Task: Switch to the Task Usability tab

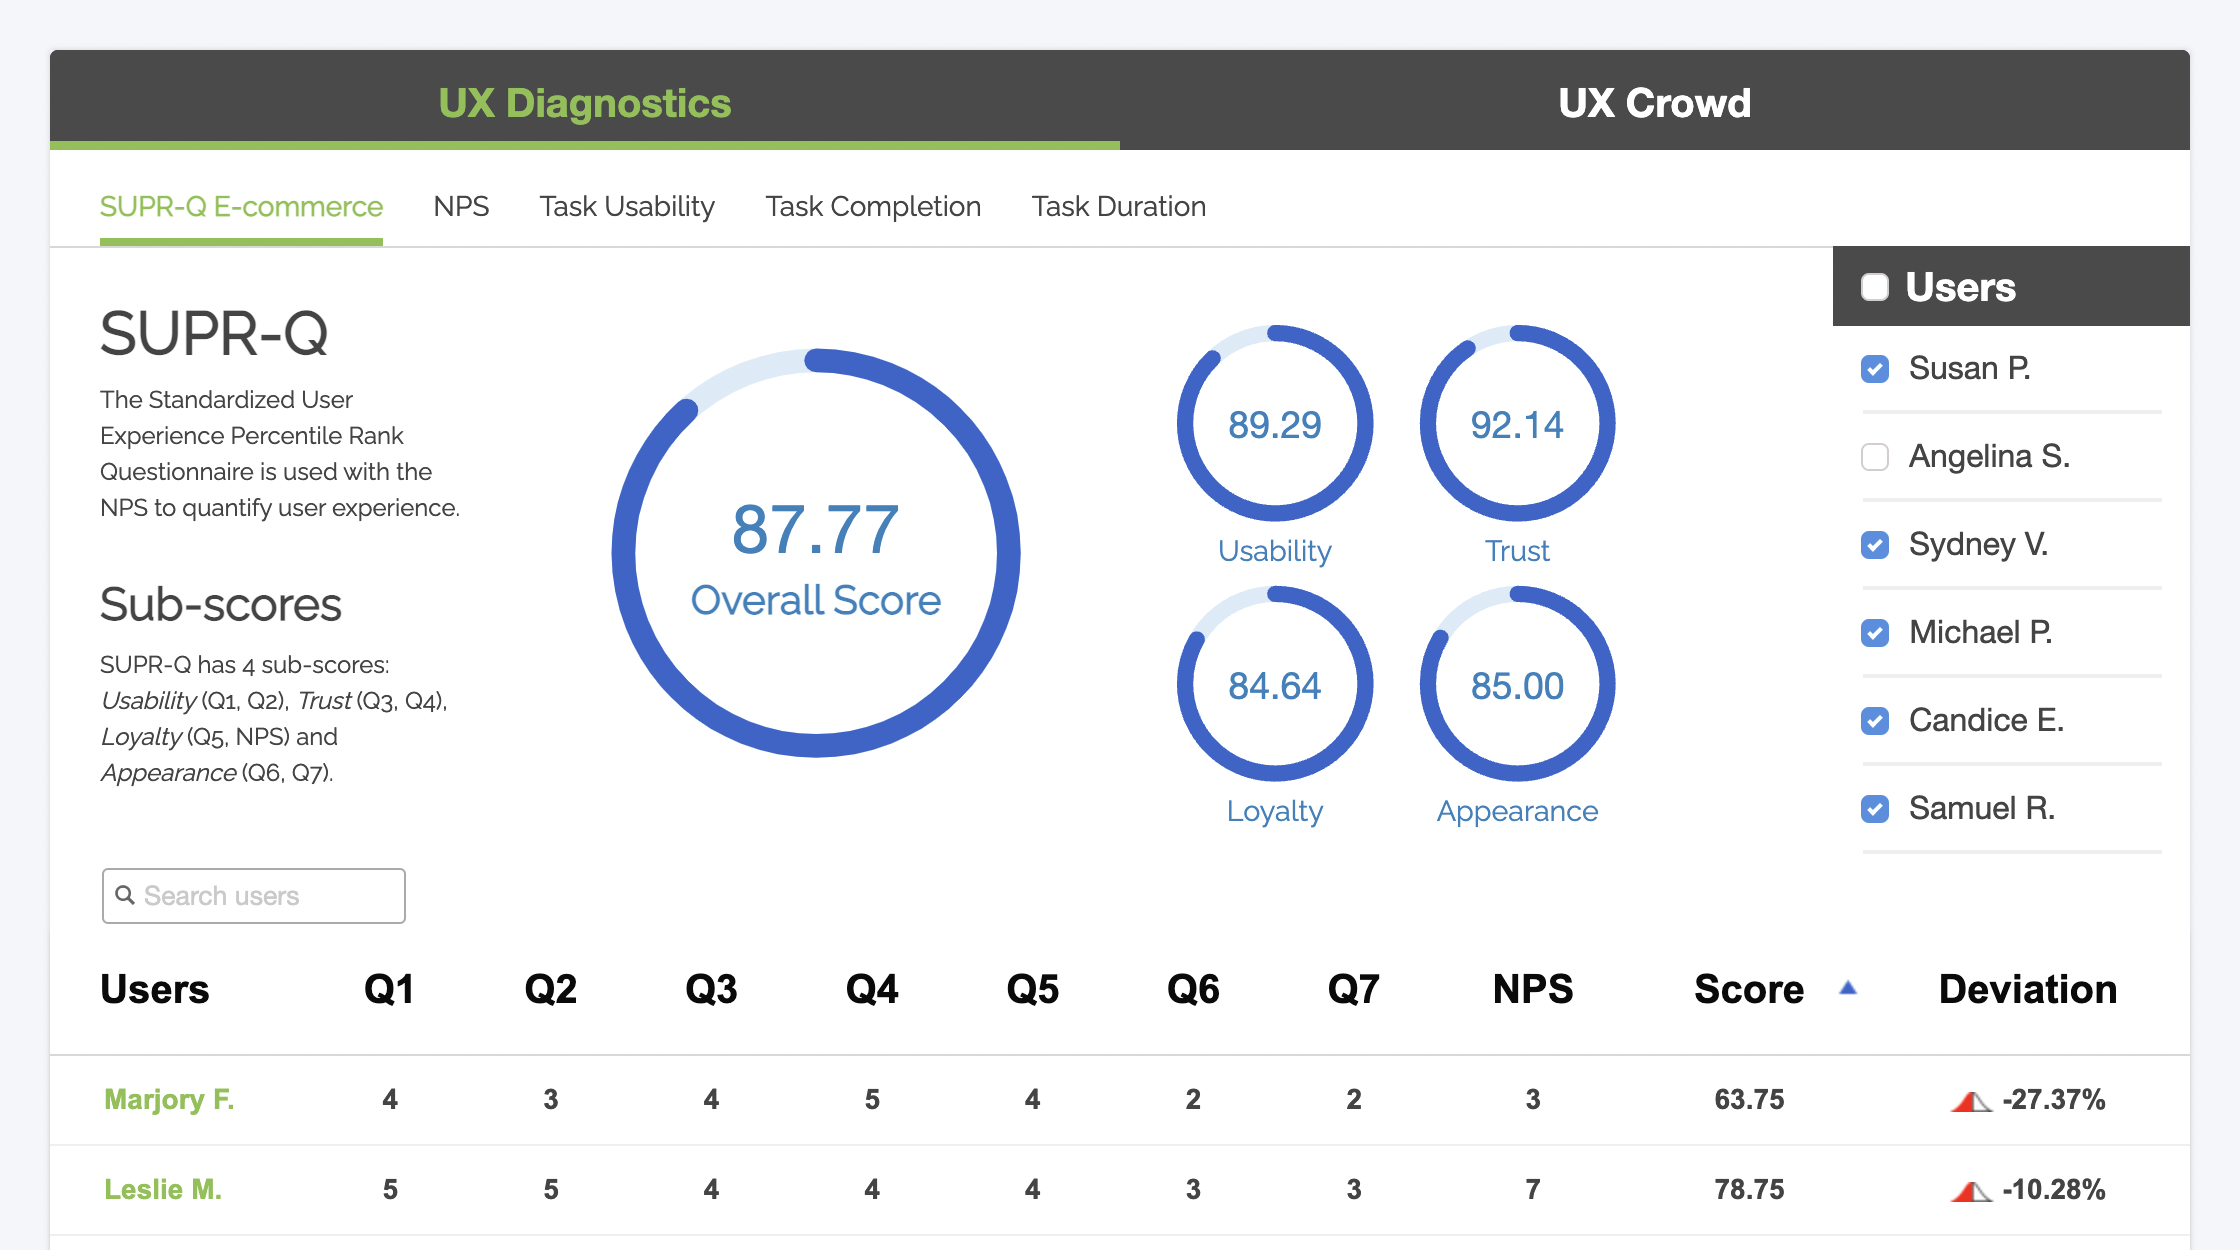Action: pyautogui.click(x=626, y=205)
